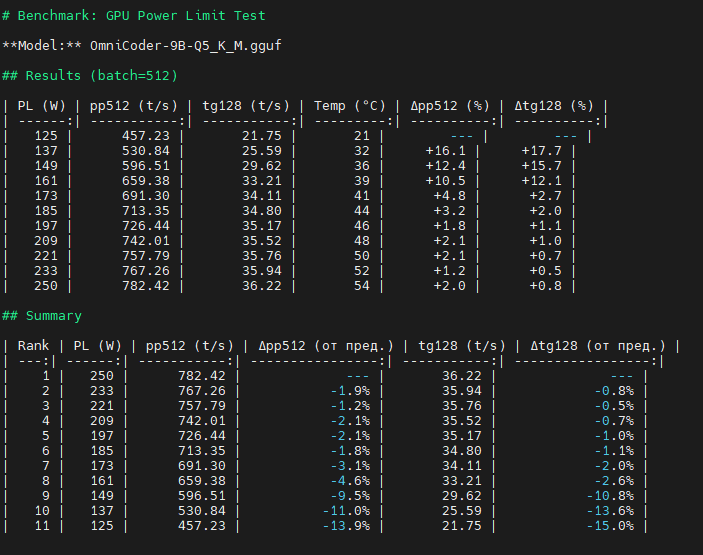Click 457.23 in the Results table
703x555 pixels.
146,136
